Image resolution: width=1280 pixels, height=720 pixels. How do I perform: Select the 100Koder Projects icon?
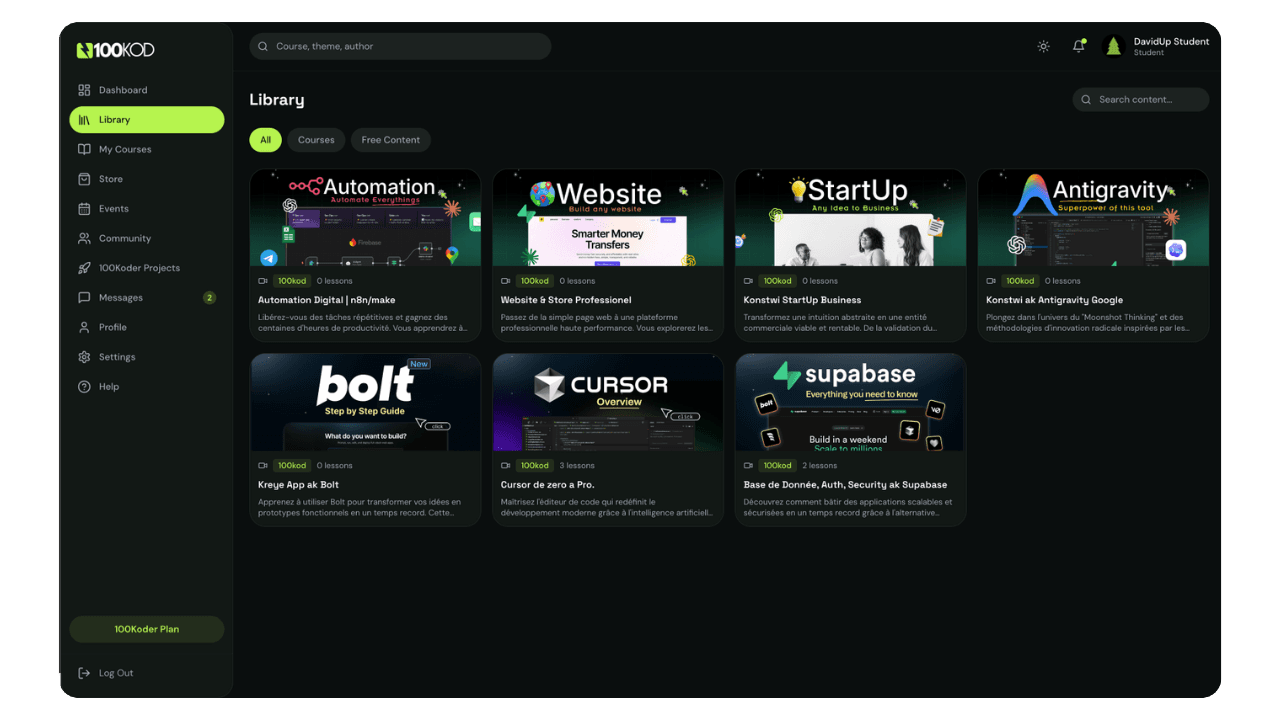(85, 268)
